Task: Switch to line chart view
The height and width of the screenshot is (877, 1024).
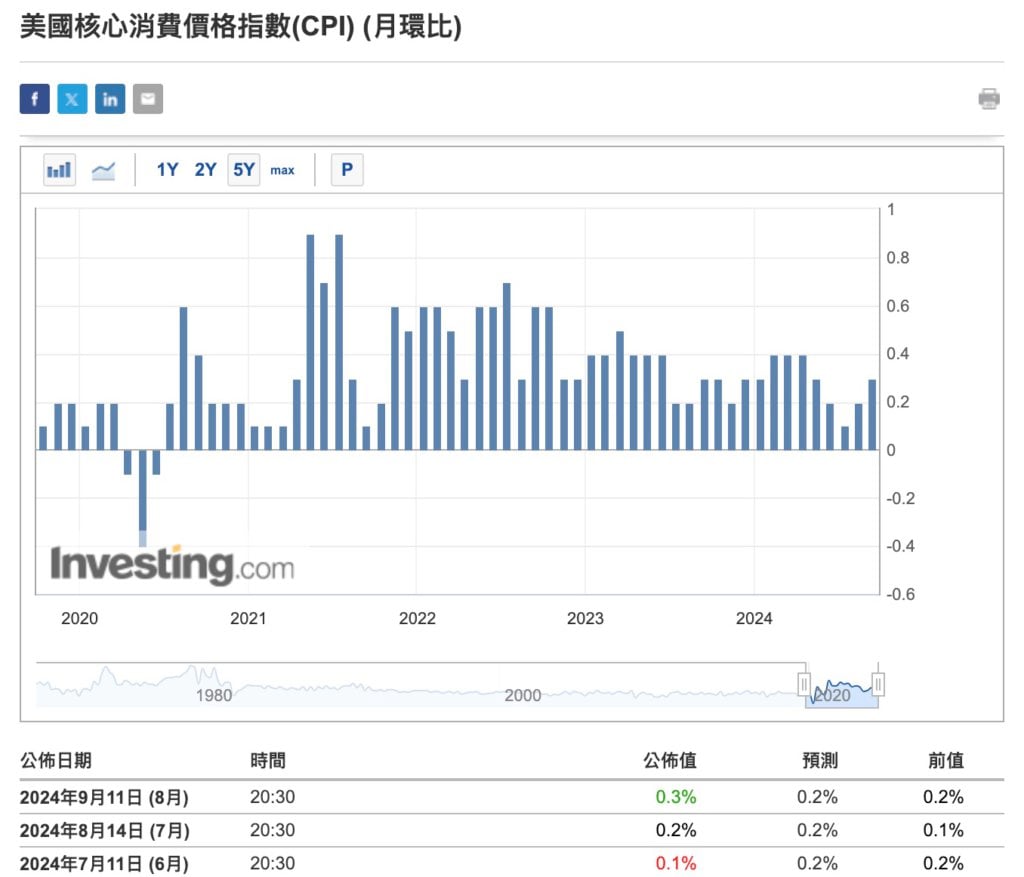Action: [x=103, y=170]
